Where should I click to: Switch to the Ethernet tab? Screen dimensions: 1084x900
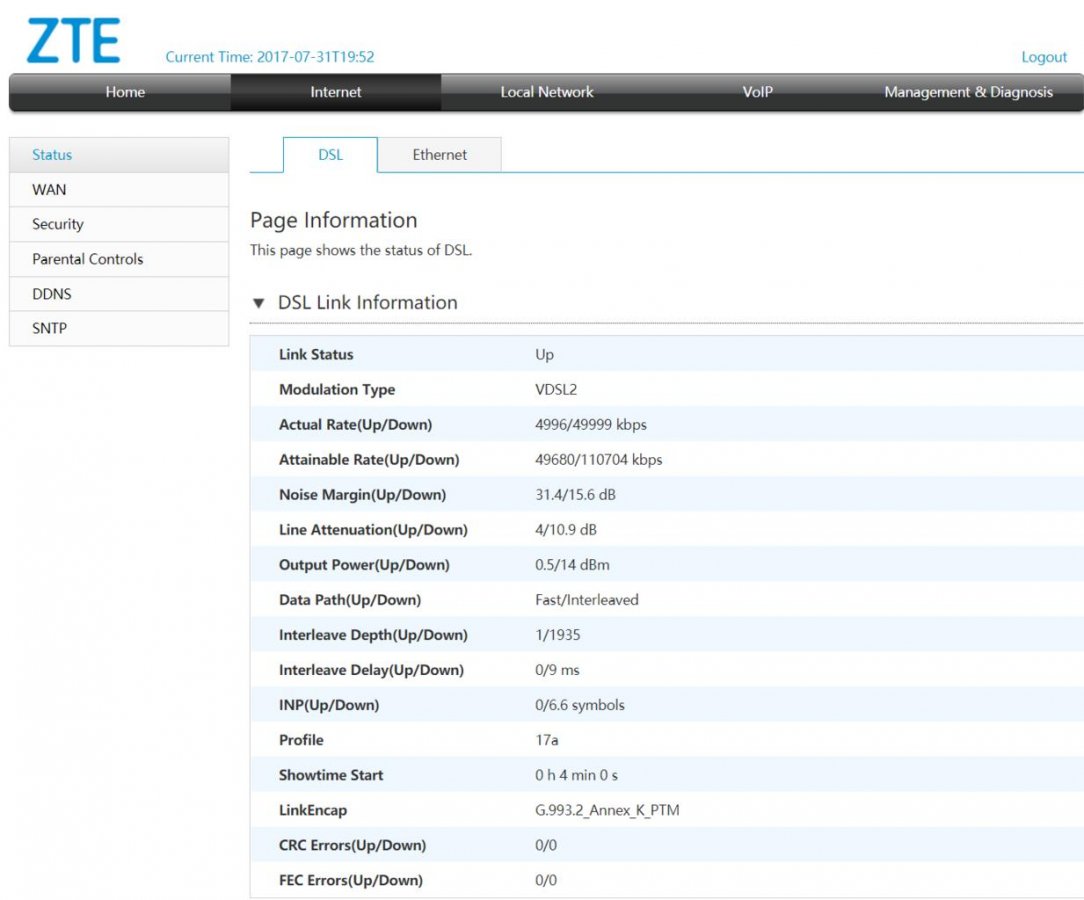(439, 155)
